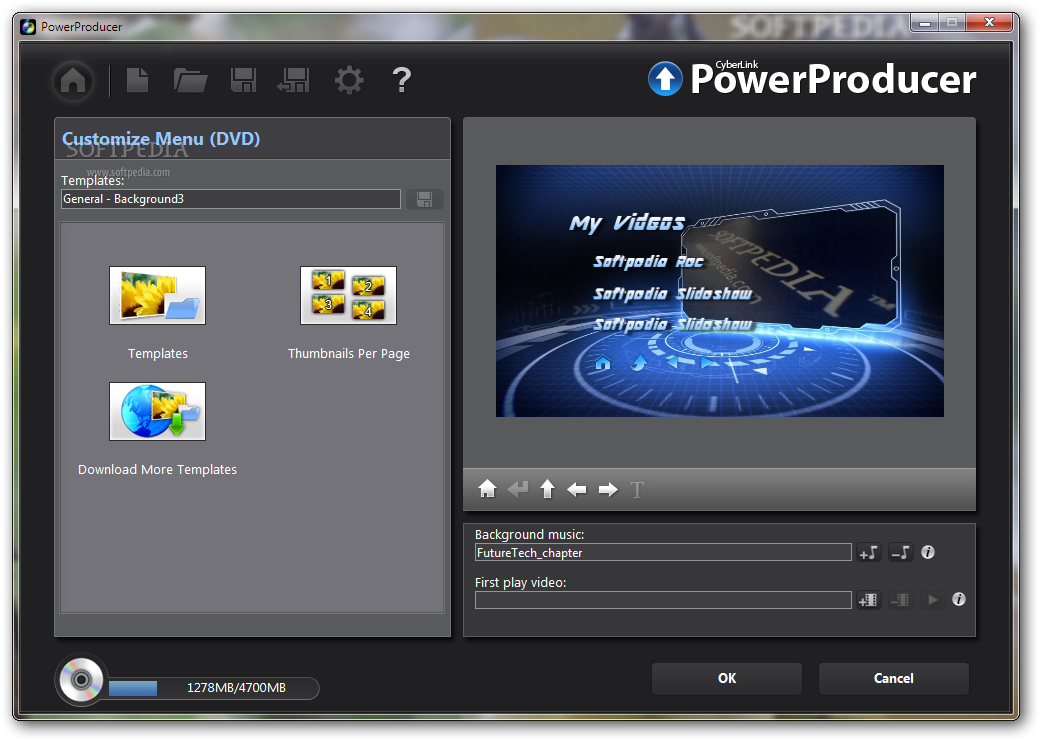
Task: Show background music info icon
Action: point(928,552)
